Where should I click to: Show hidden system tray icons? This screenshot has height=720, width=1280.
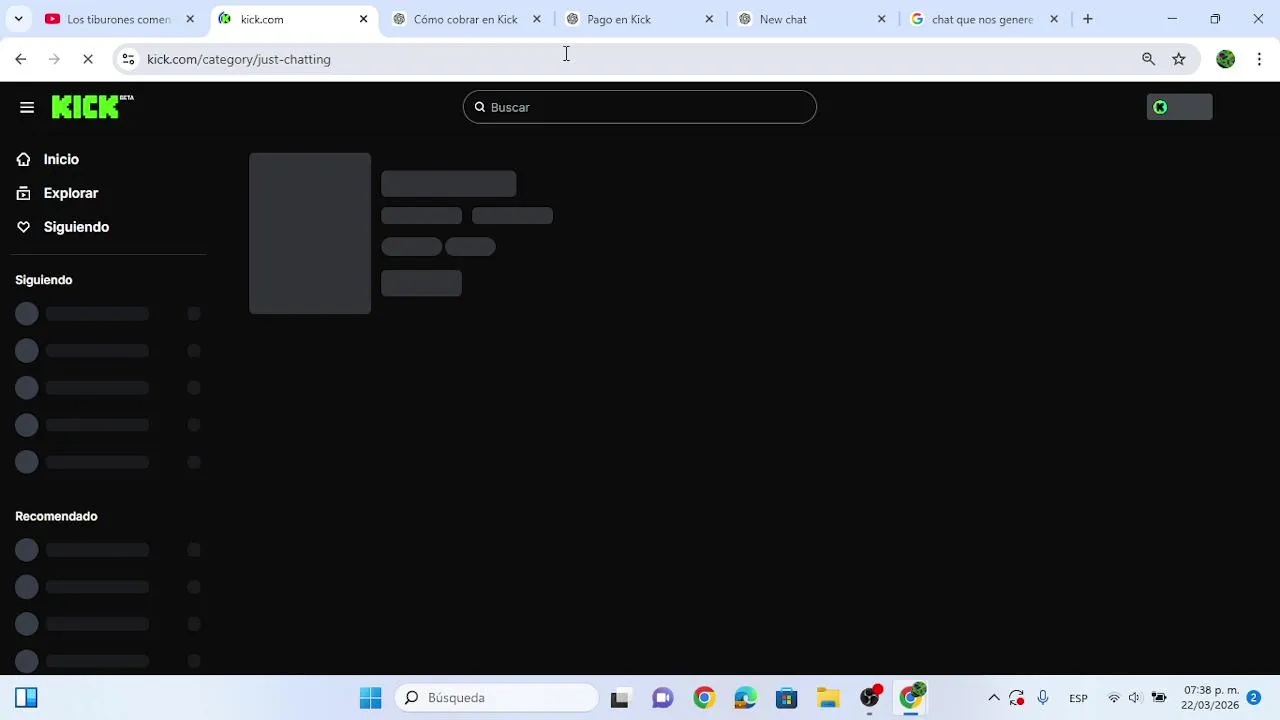994,698
